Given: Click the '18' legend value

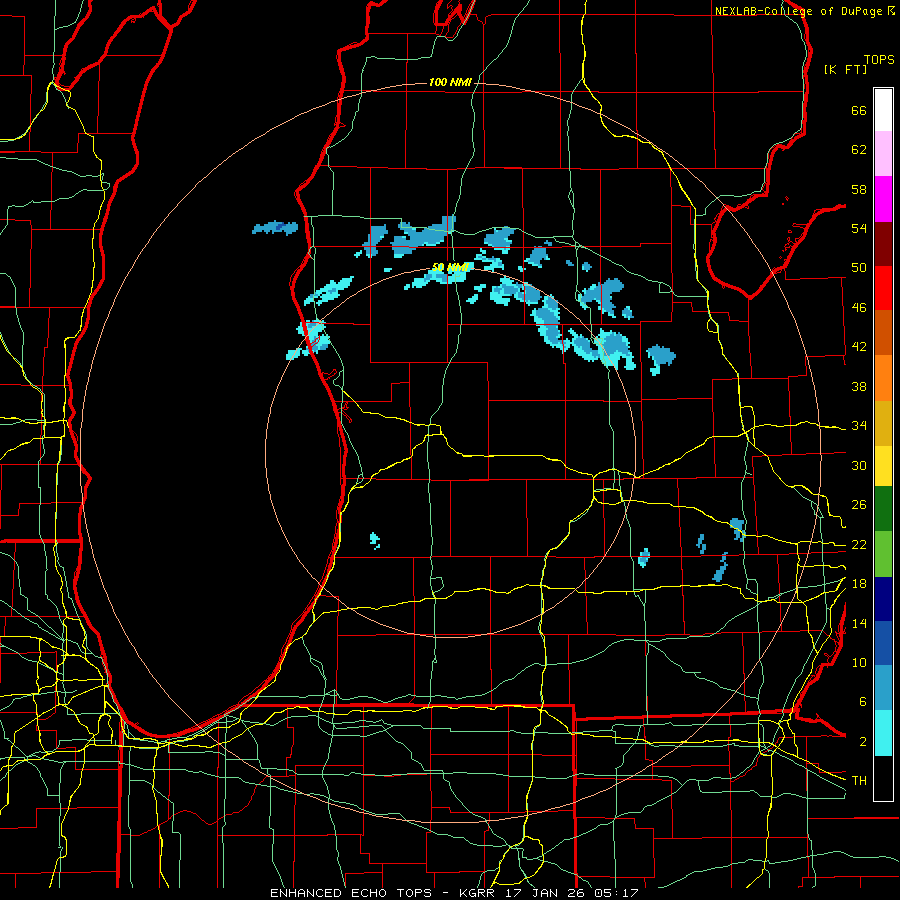Looking at the screenshot, I should [859, 584].
